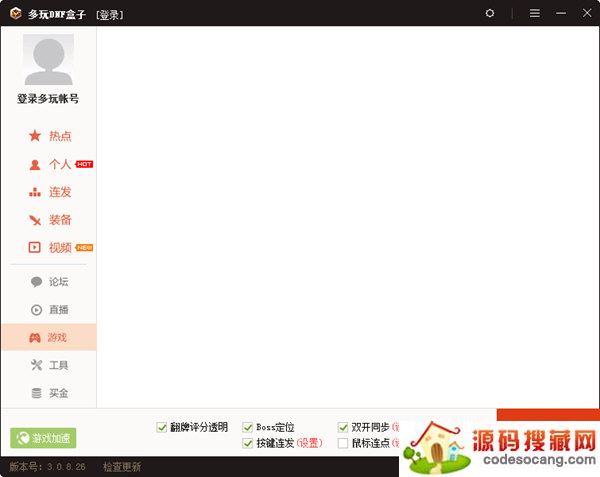Minimize the 多玩DNF盒子 window
The height and width of the screenshot is (477, 600).
561,13
